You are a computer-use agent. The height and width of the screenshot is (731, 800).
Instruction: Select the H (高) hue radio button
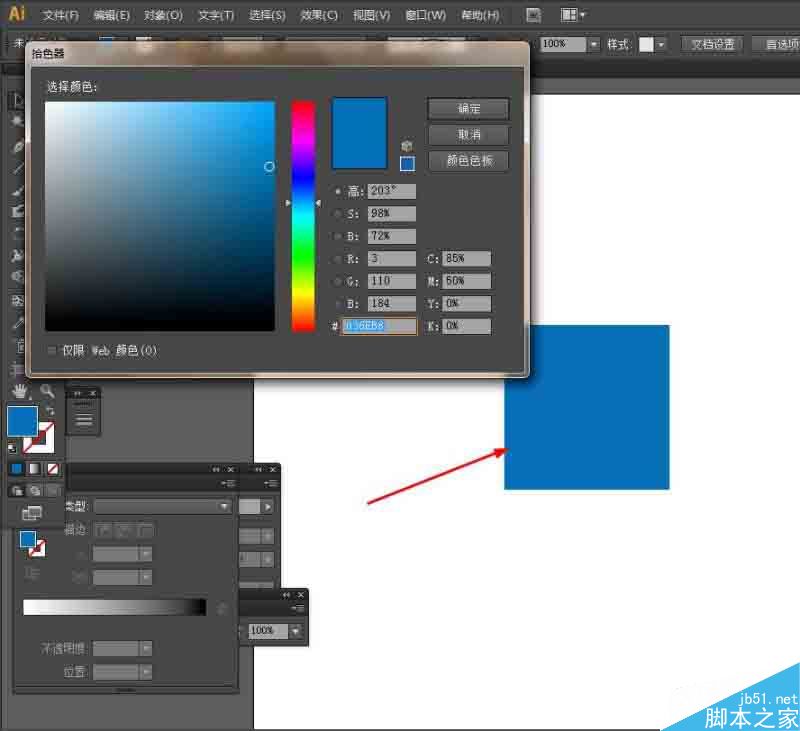[x=337, y=191]
